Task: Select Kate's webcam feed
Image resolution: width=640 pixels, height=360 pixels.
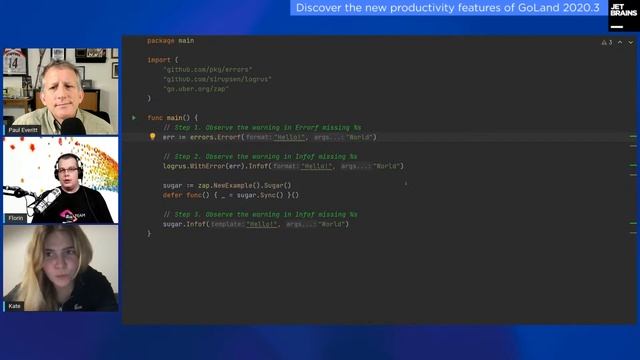Action: (x=61, y=268)
